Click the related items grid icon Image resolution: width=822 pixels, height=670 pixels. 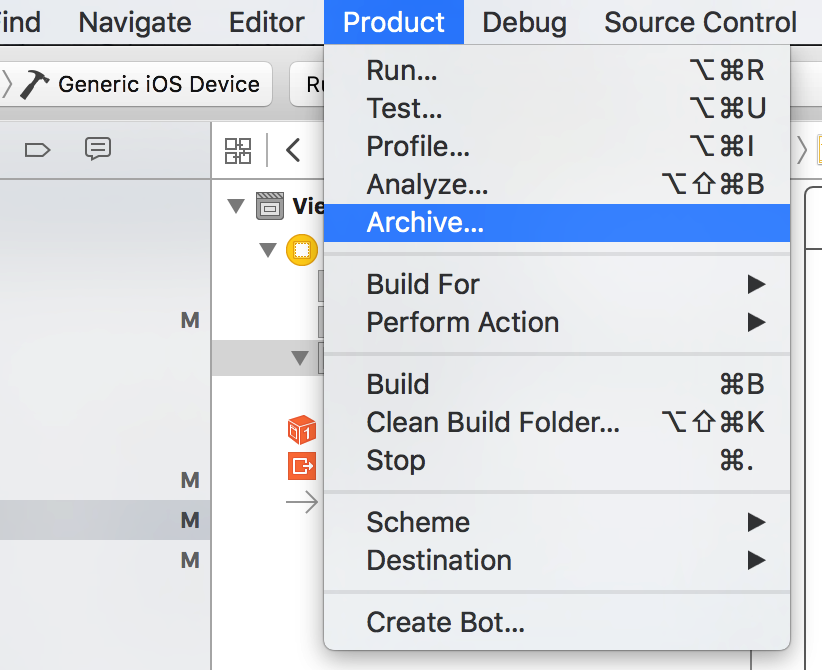click(238, 151)
